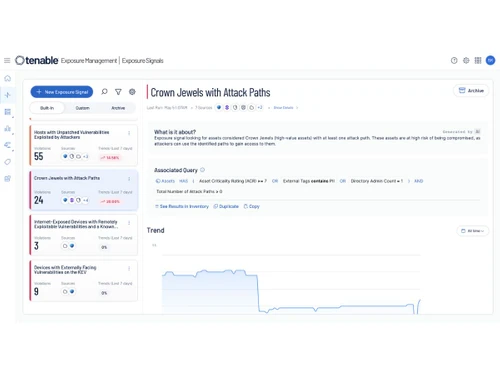Click the 55 violations count
The width and height of the screenshot is (500, 375).
point(39,156)
